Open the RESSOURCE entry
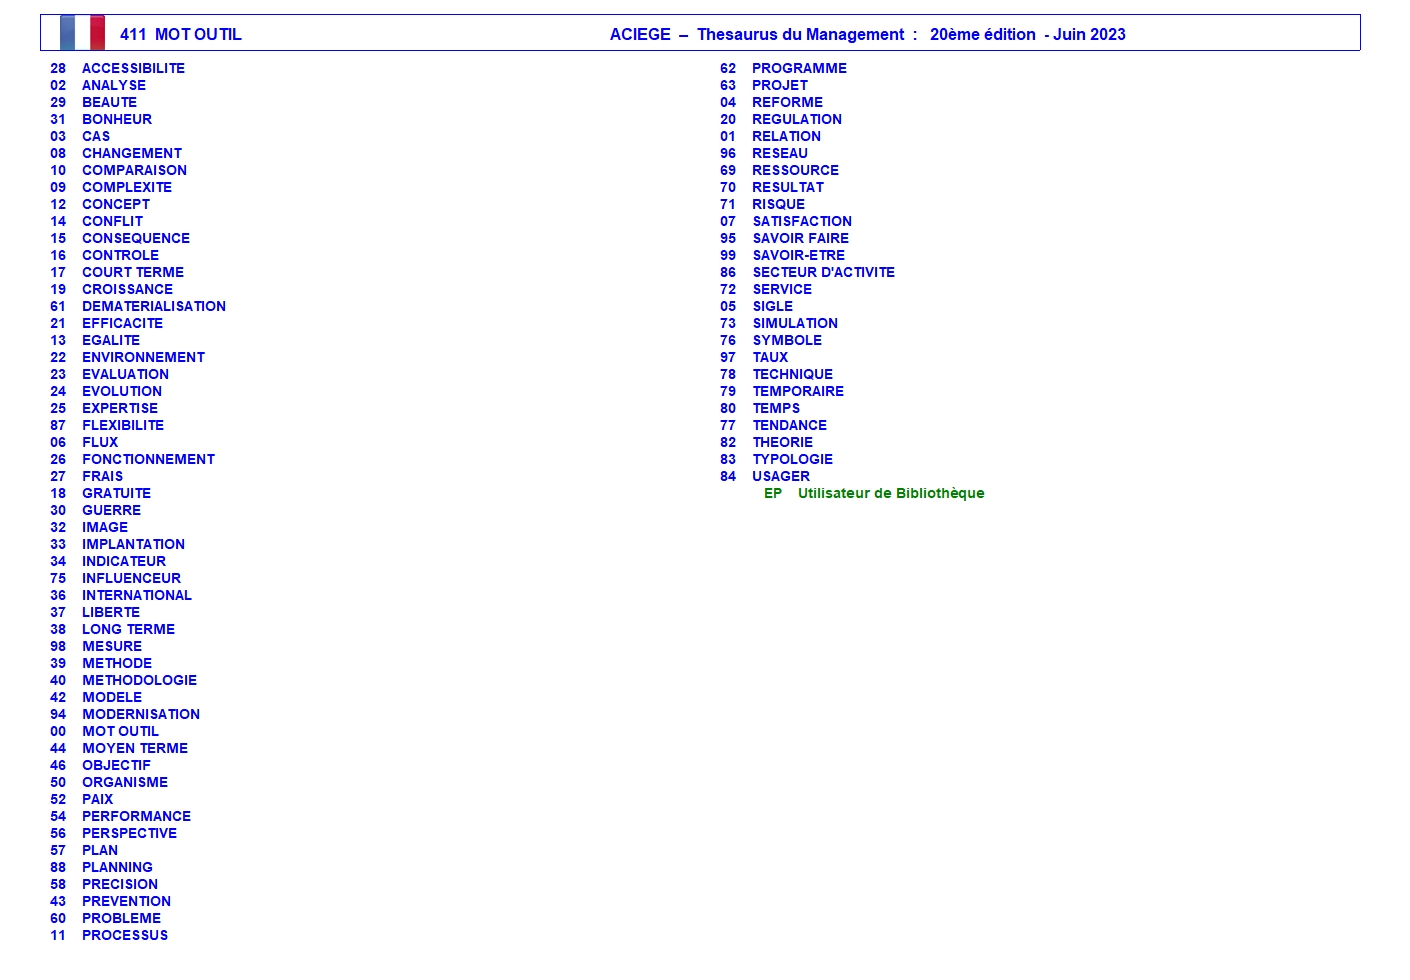 pos(795,170)
